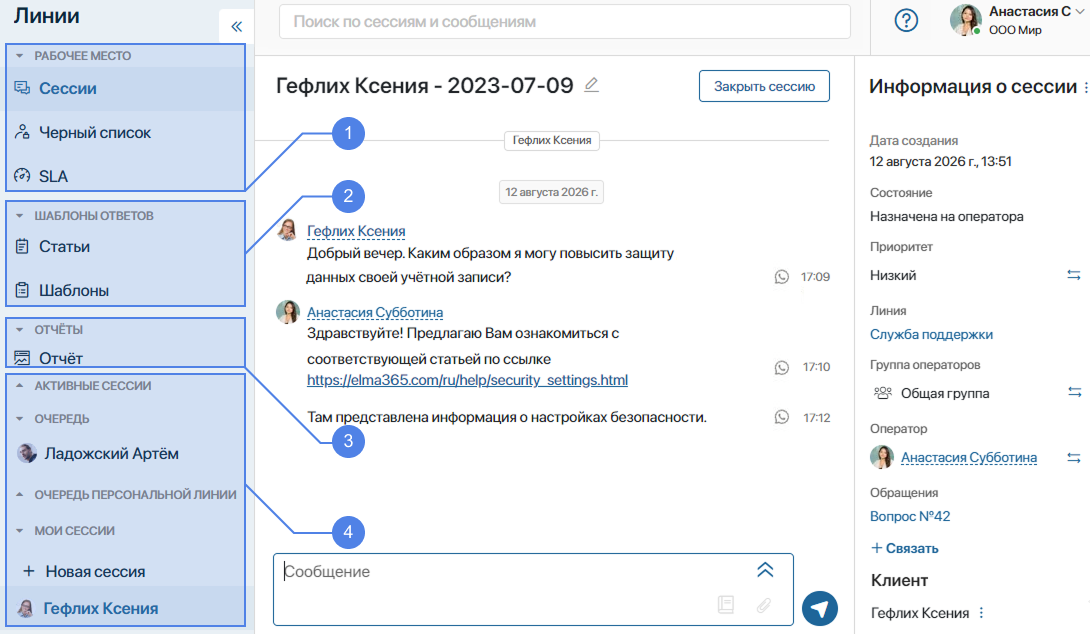This screenshot has height=634, width=1090.
Task: Click Закрыть сессию button
Action: pyautogui.click(x=764, y=86)
